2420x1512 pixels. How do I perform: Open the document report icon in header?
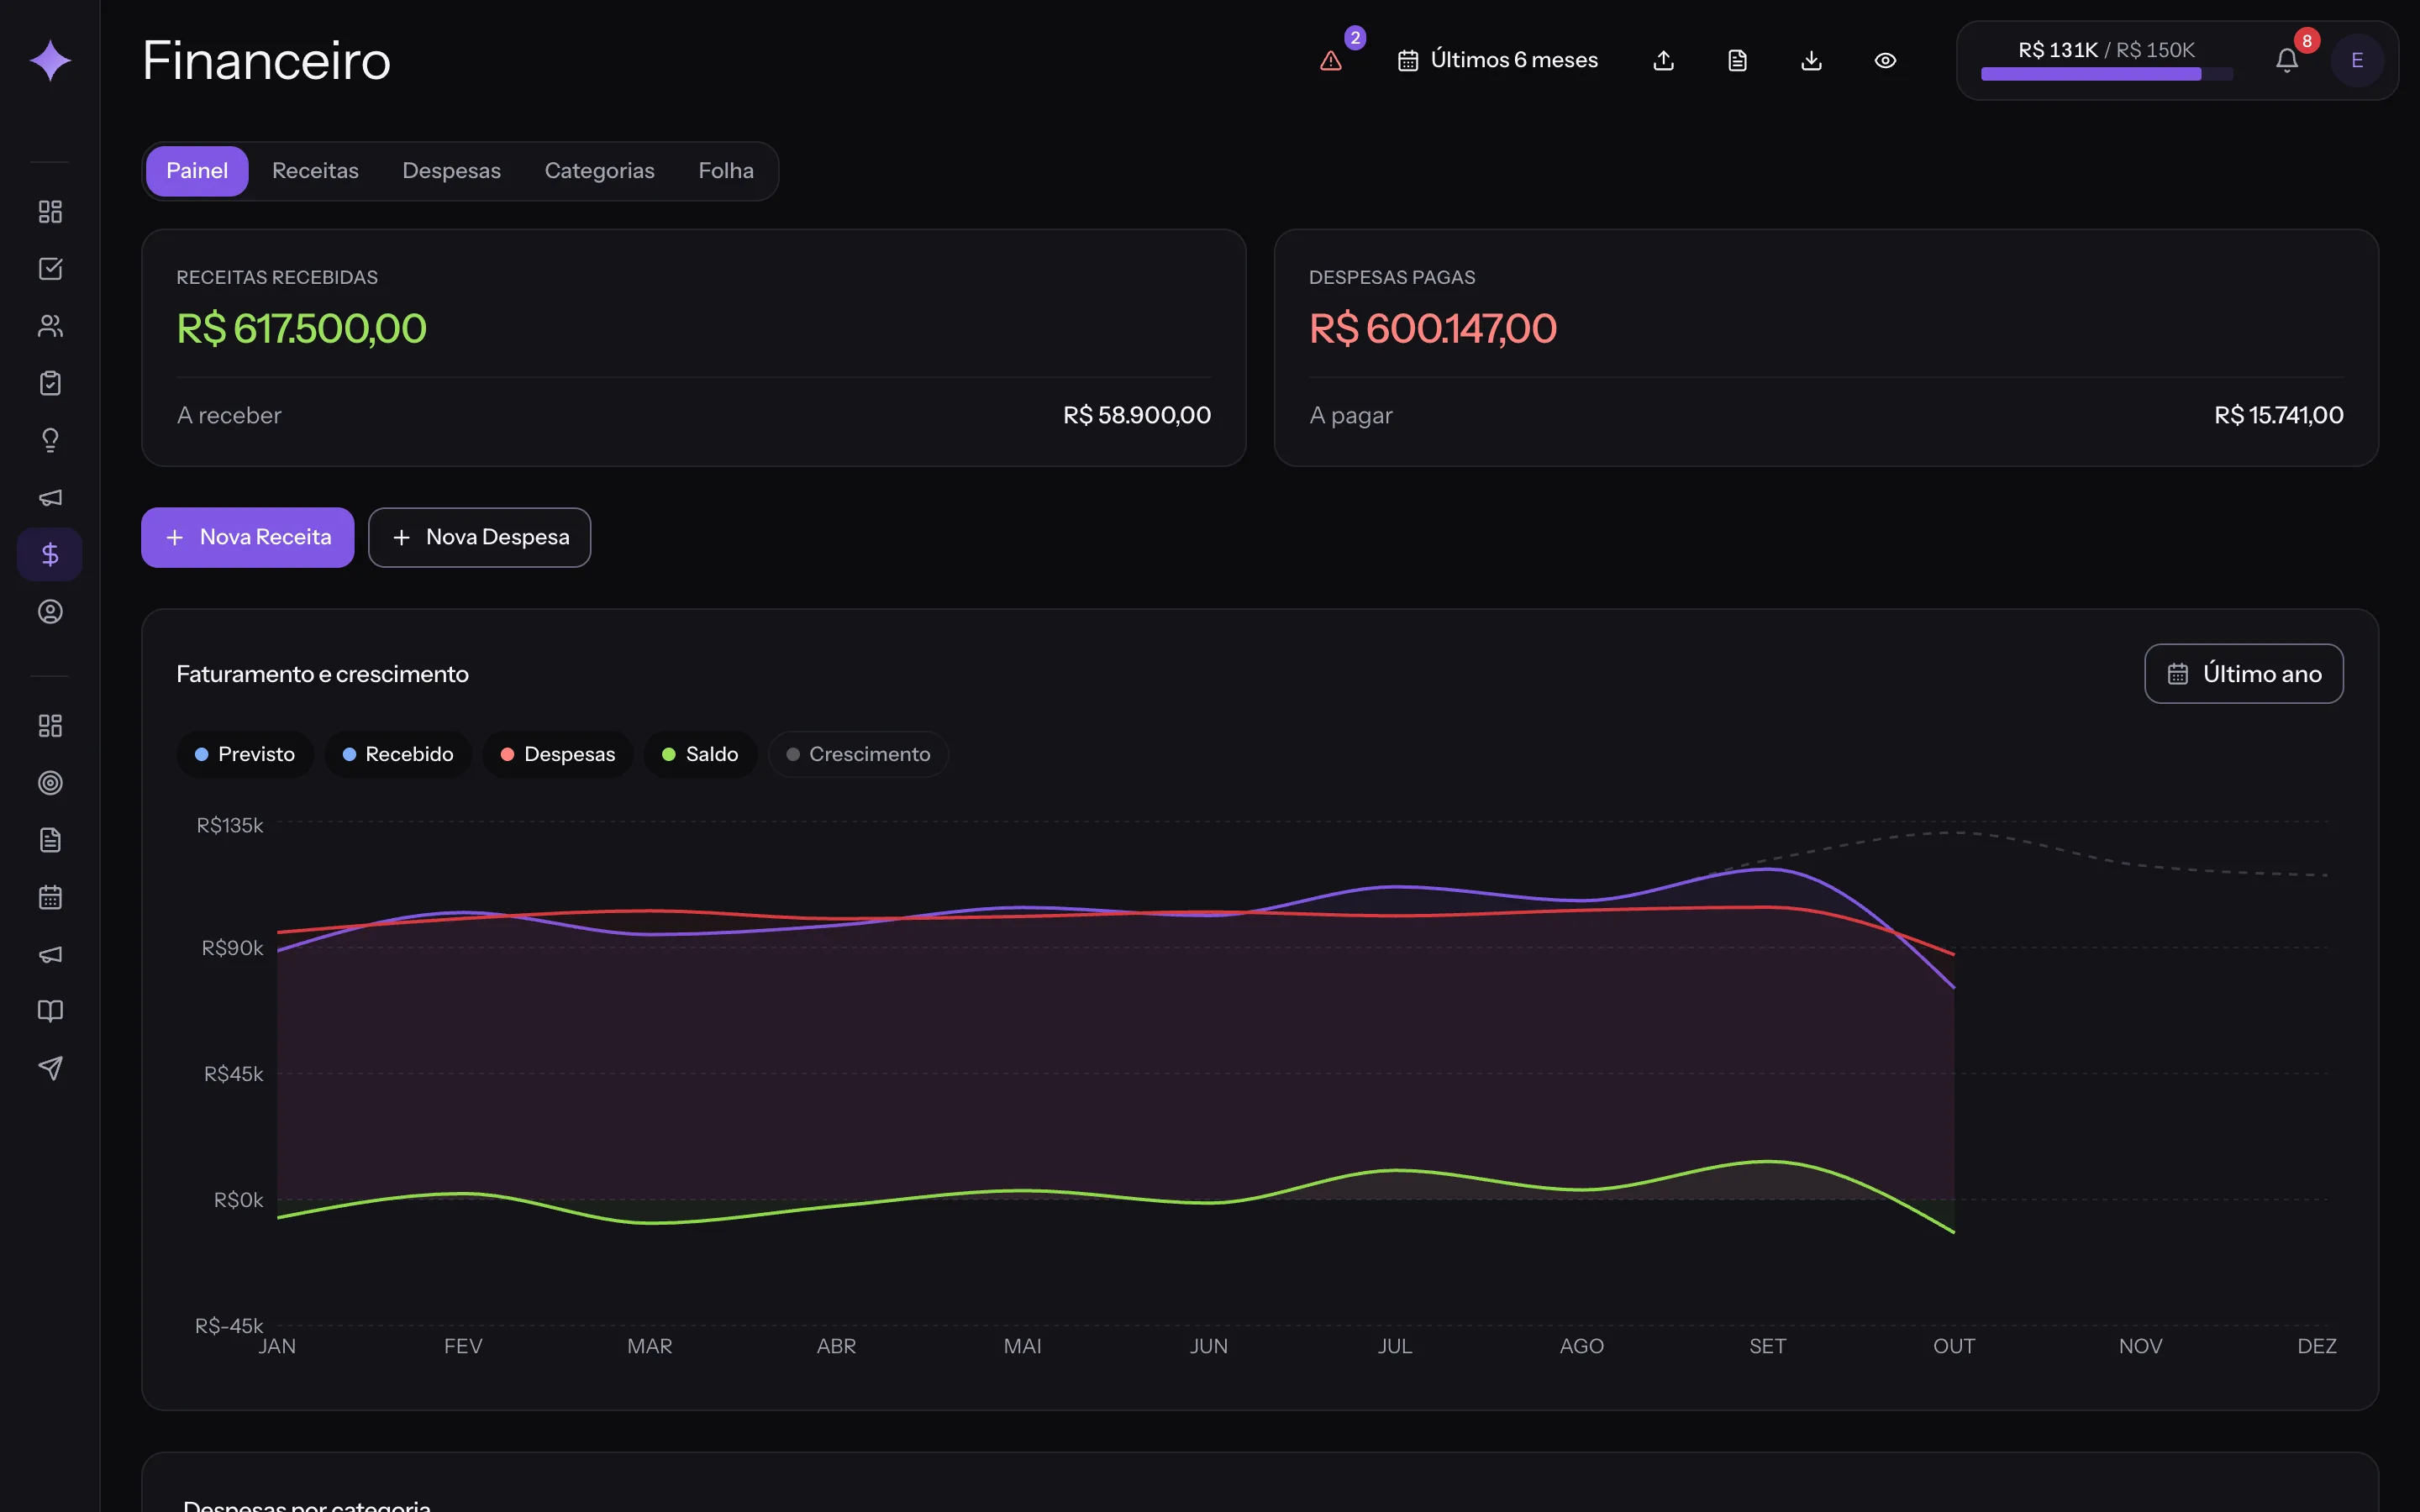(x=1738, y=61)
